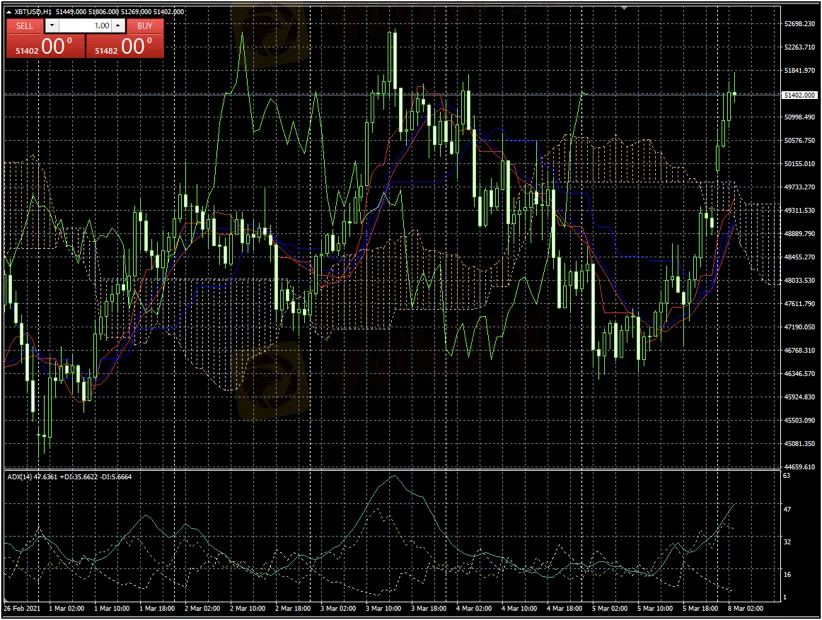Click the ADX scale value 63
The image size is (822, 620).
(x=787, y=477)
